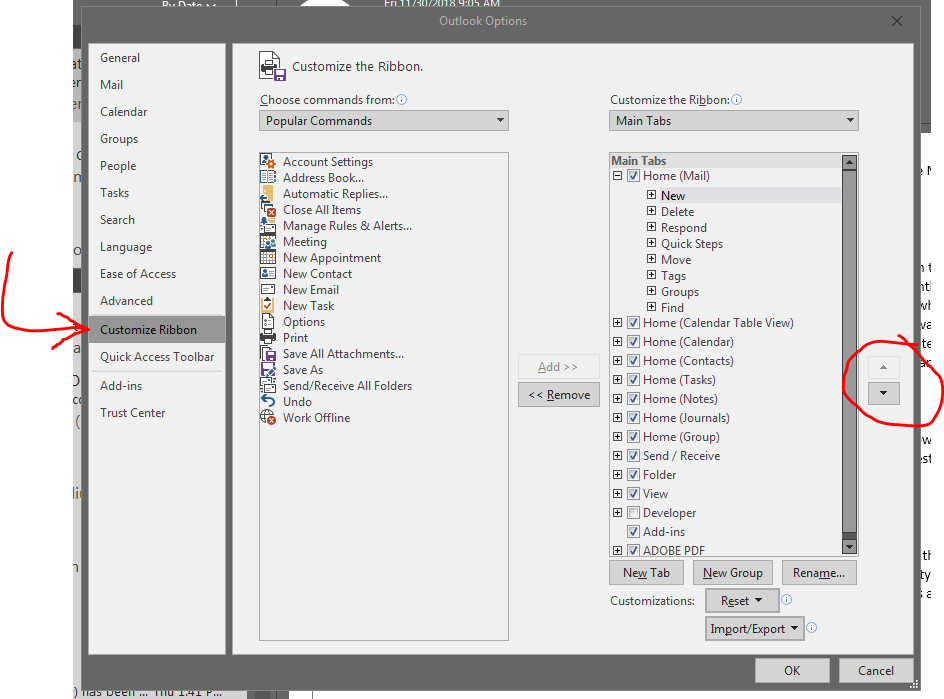944x699 pixels.
Task: Select the Automatic Replies command icon
Action: tap(268, 193)
